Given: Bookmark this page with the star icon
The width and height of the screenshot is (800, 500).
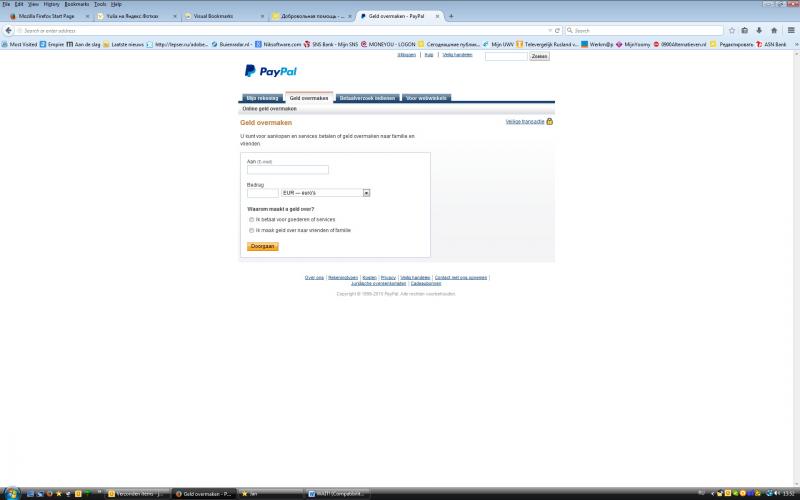Looking at the screenshot, I should tap(732, 31).
